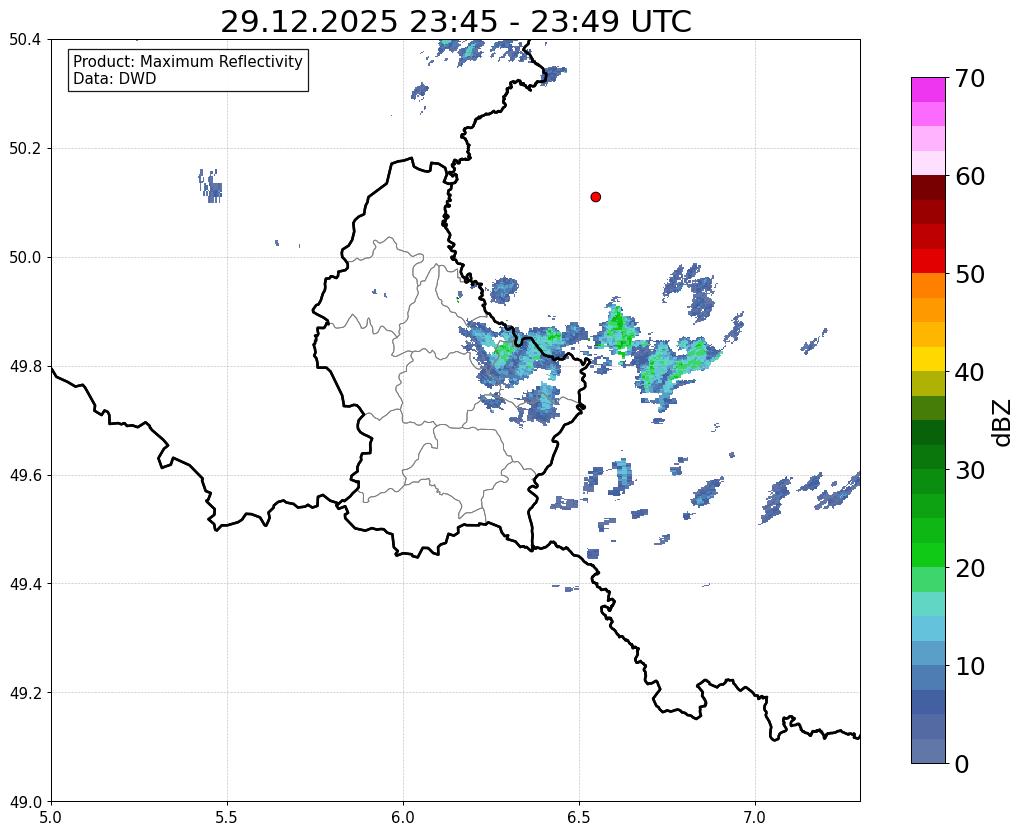
Task: Click the Data: DWD label
Action: click(115, 78)
